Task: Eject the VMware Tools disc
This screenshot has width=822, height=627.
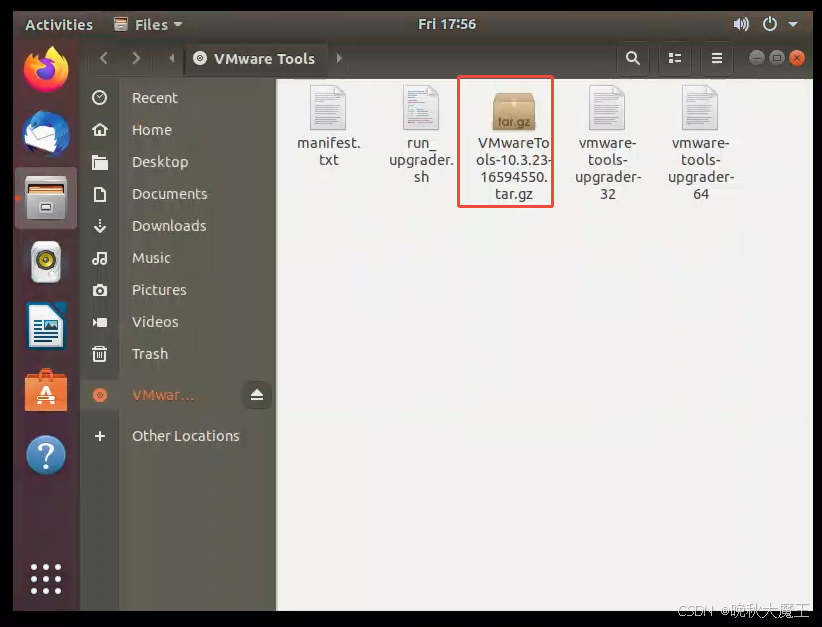Action: pyautogui.click(x=256, y=395)
